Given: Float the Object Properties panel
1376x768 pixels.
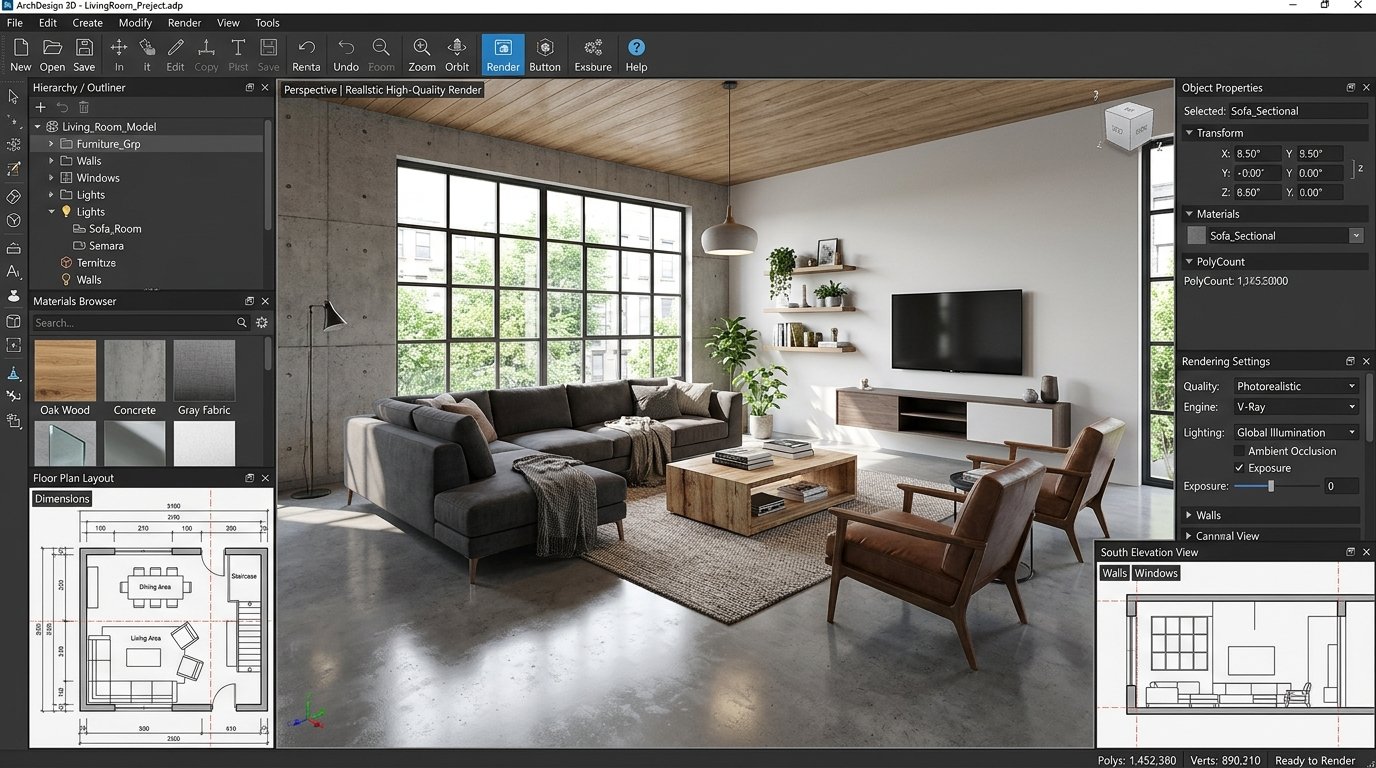Looking at the screenshot, I should tap(1351, 88).
